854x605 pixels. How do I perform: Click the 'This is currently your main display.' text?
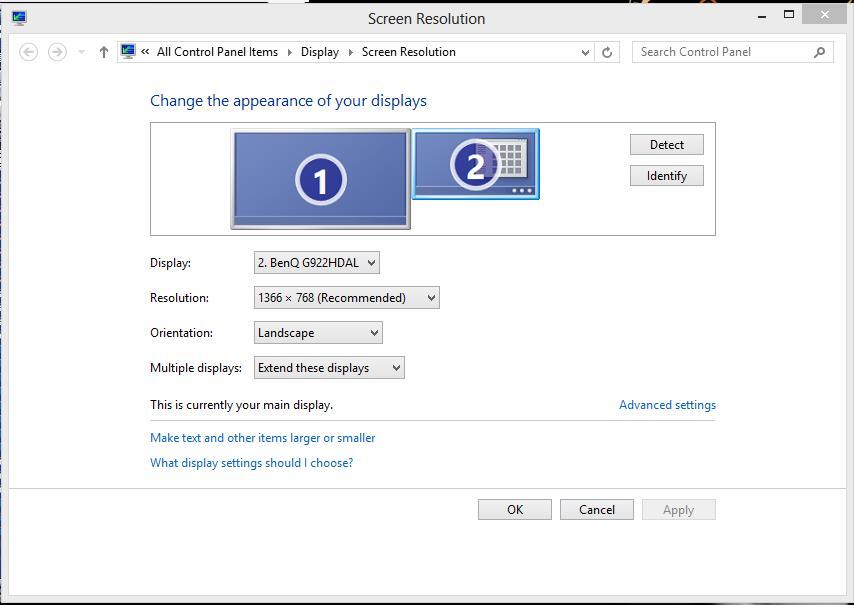click(x=241, y=405)
